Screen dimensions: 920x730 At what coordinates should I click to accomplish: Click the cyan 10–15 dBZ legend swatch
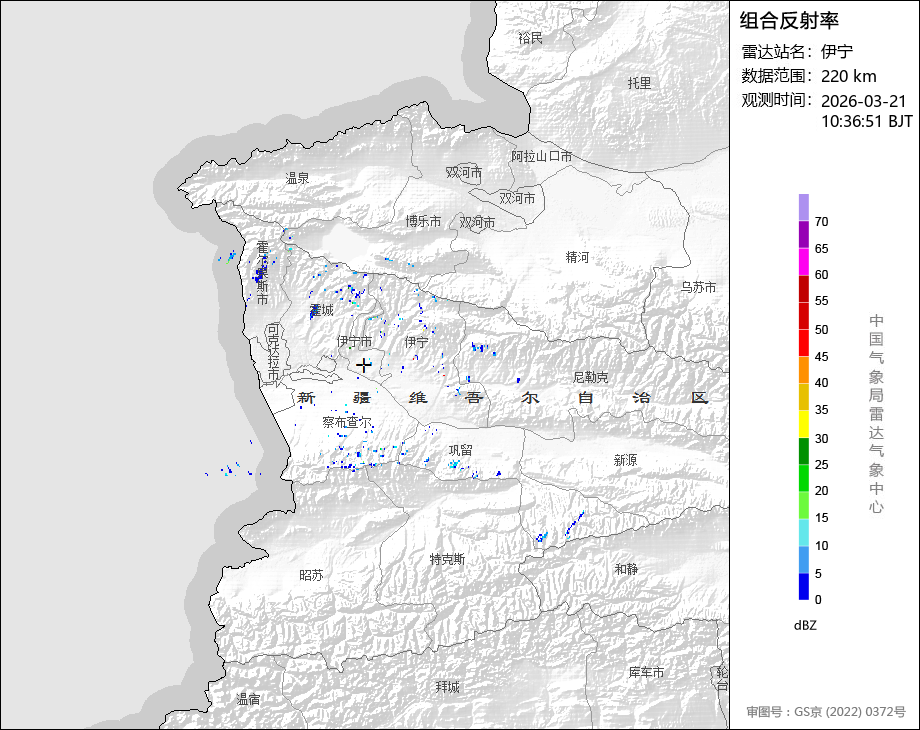804,532
